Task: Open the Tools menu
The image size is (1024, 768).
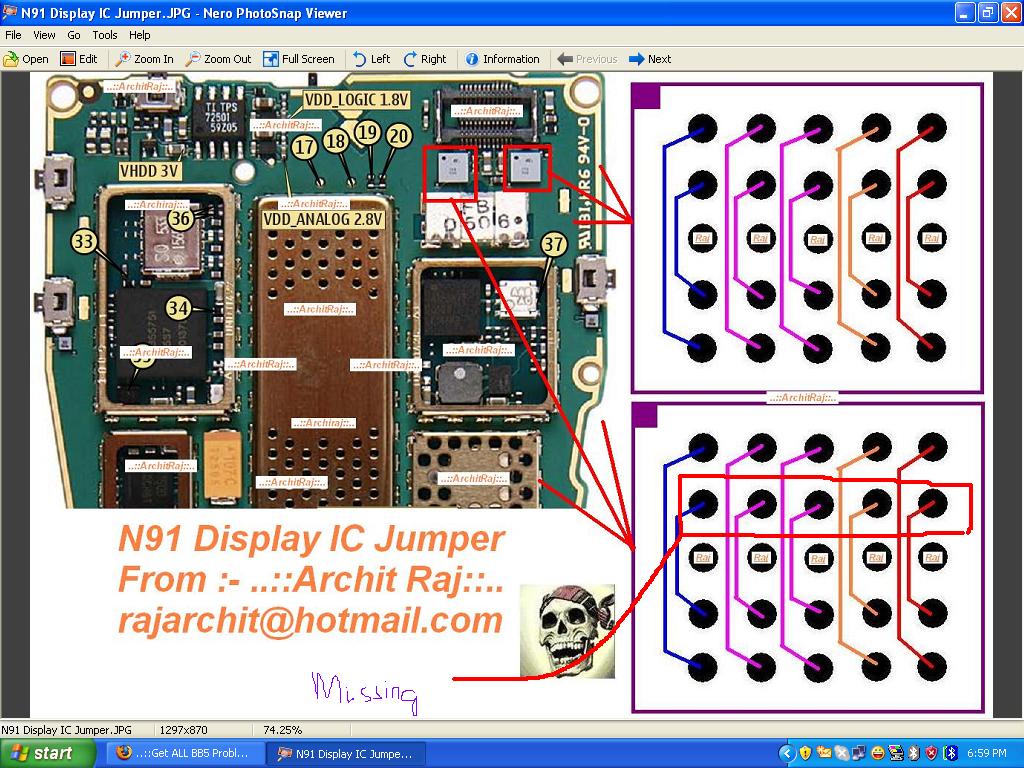Action: click(104, 35)
